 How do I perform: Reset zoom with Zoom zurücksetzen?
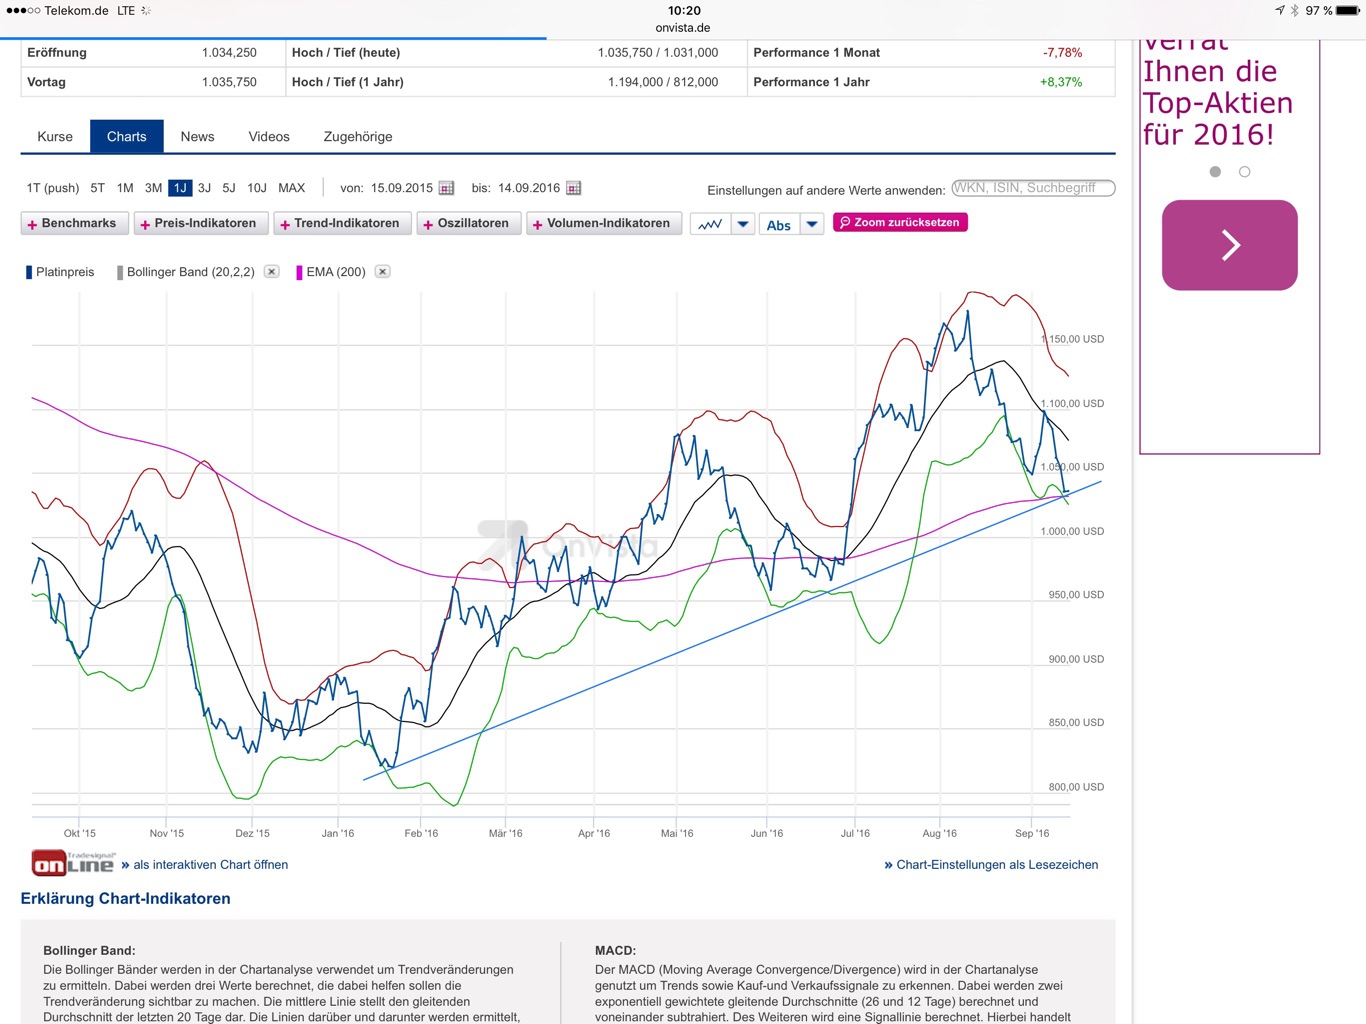(x=900, y=223)
